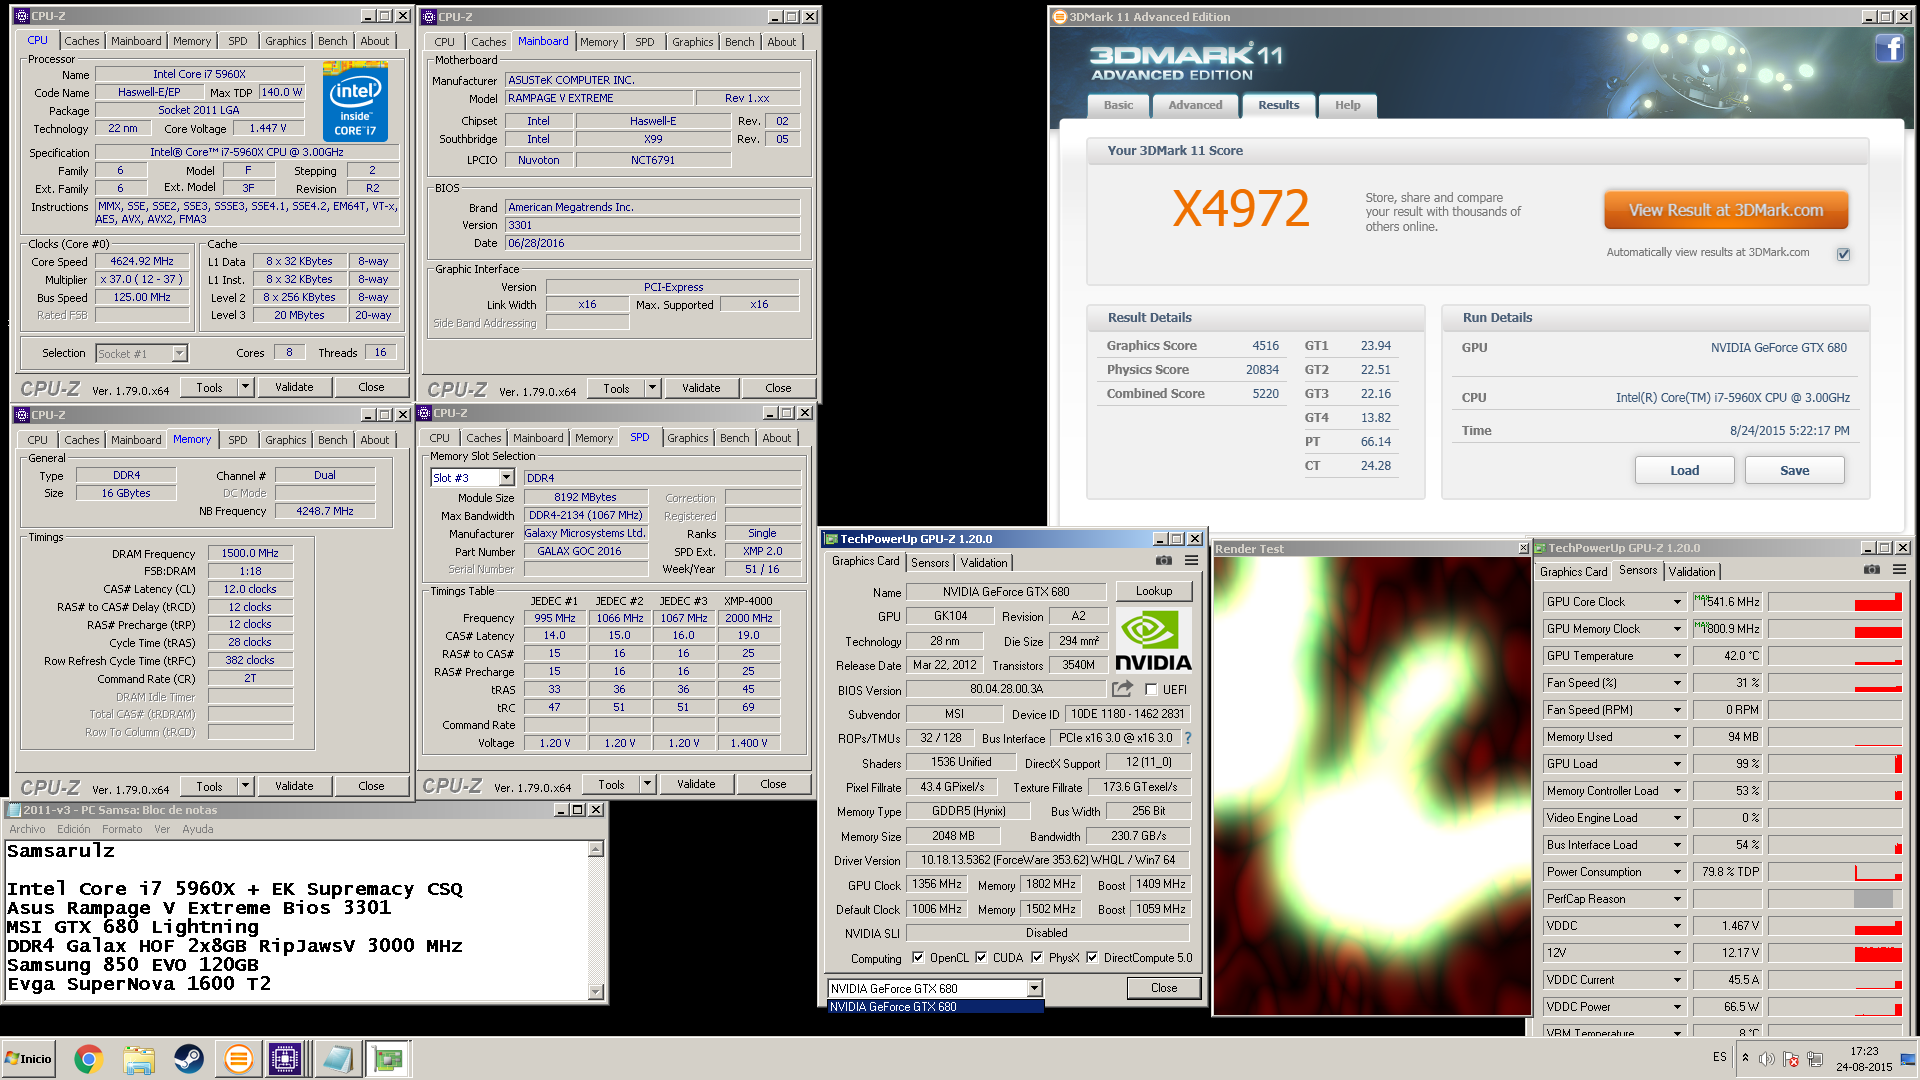Toggle the DirectCompute 5.0 checkbox
The image size is (1920, 1080).
[1092, 958]
